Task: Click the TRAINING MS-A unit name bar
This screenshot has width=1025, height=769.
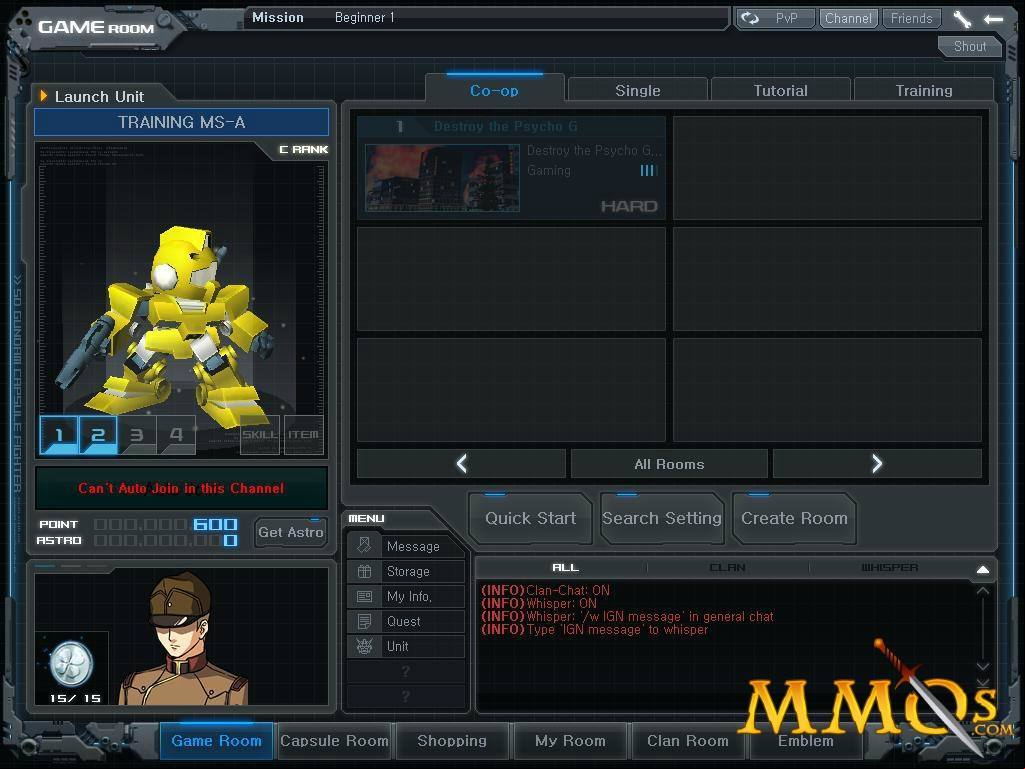Action: (x=182, y=122)
